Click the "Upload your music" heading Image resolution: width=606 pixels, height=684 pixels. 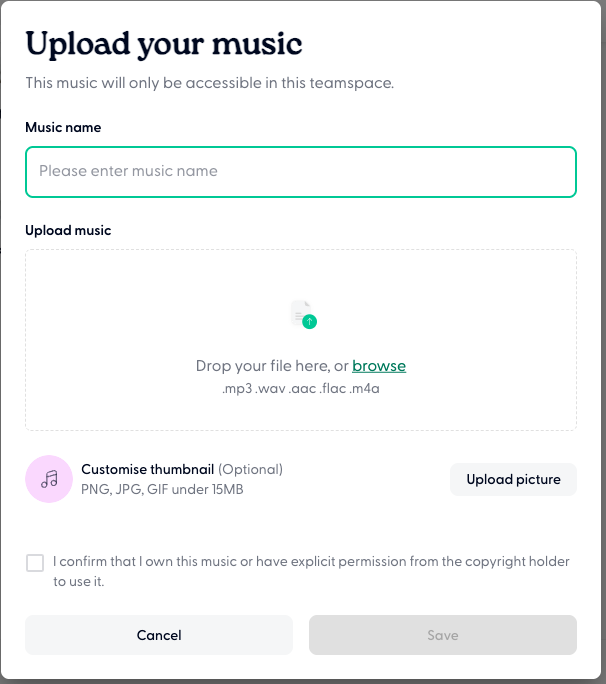point(164,44)
